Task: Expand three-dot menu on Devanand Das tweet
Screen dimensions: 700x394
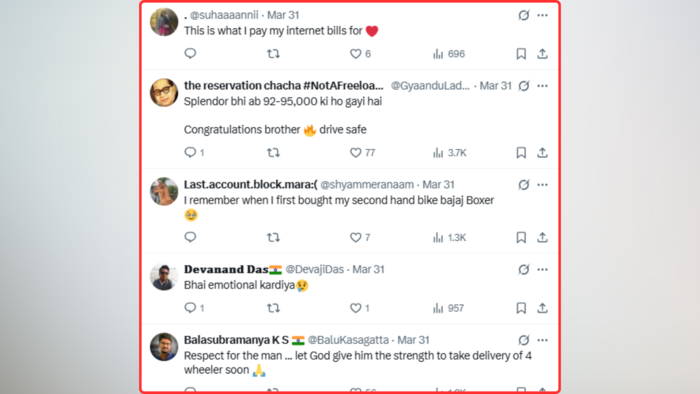Action: [542, 270]
